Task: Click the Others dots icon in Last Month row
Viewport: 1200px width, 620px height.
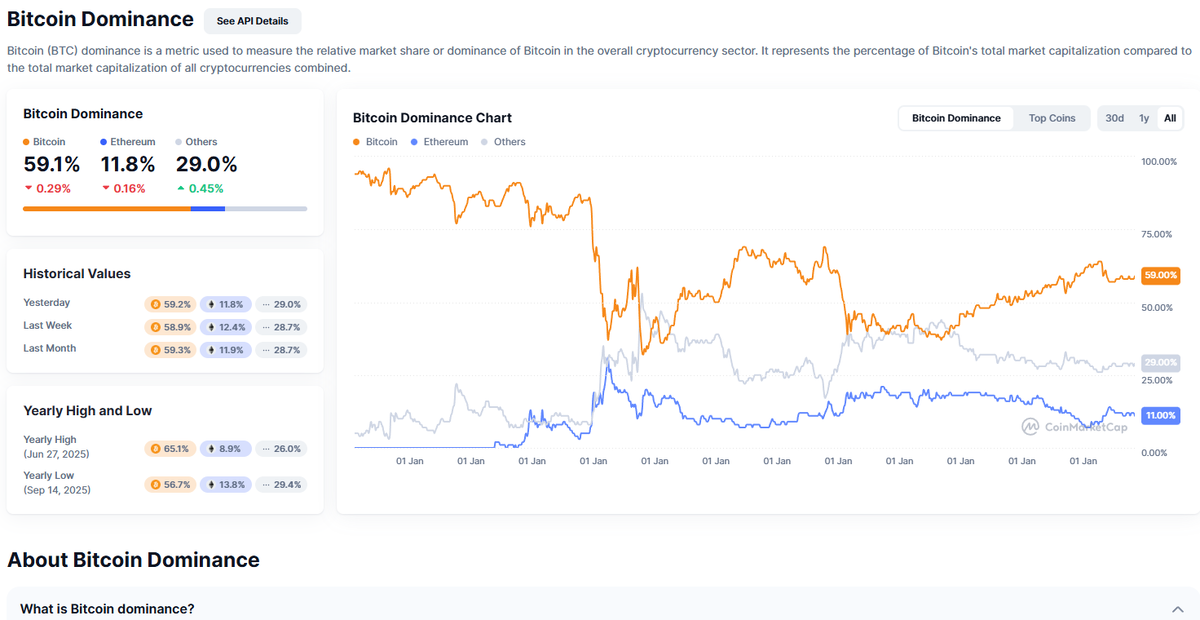Action: [265, 350]
